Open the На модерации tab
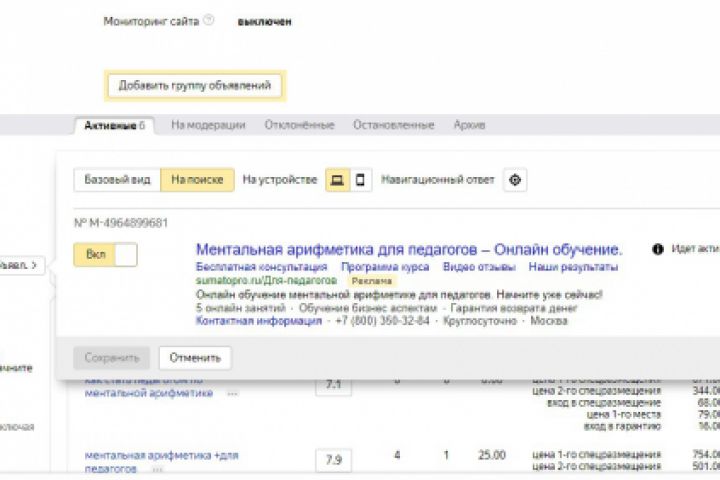Viewport: 720px width, 480px height. (208, 125)
